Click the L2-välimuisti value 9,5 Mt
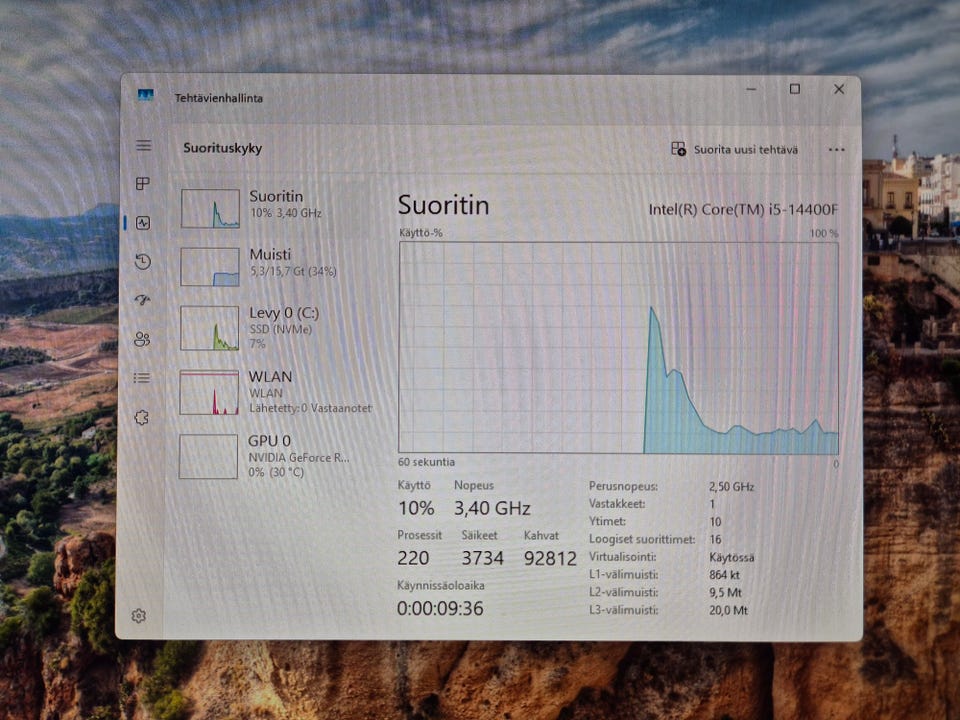The width and height of the screenshot is (960, 720). (726, 593)
